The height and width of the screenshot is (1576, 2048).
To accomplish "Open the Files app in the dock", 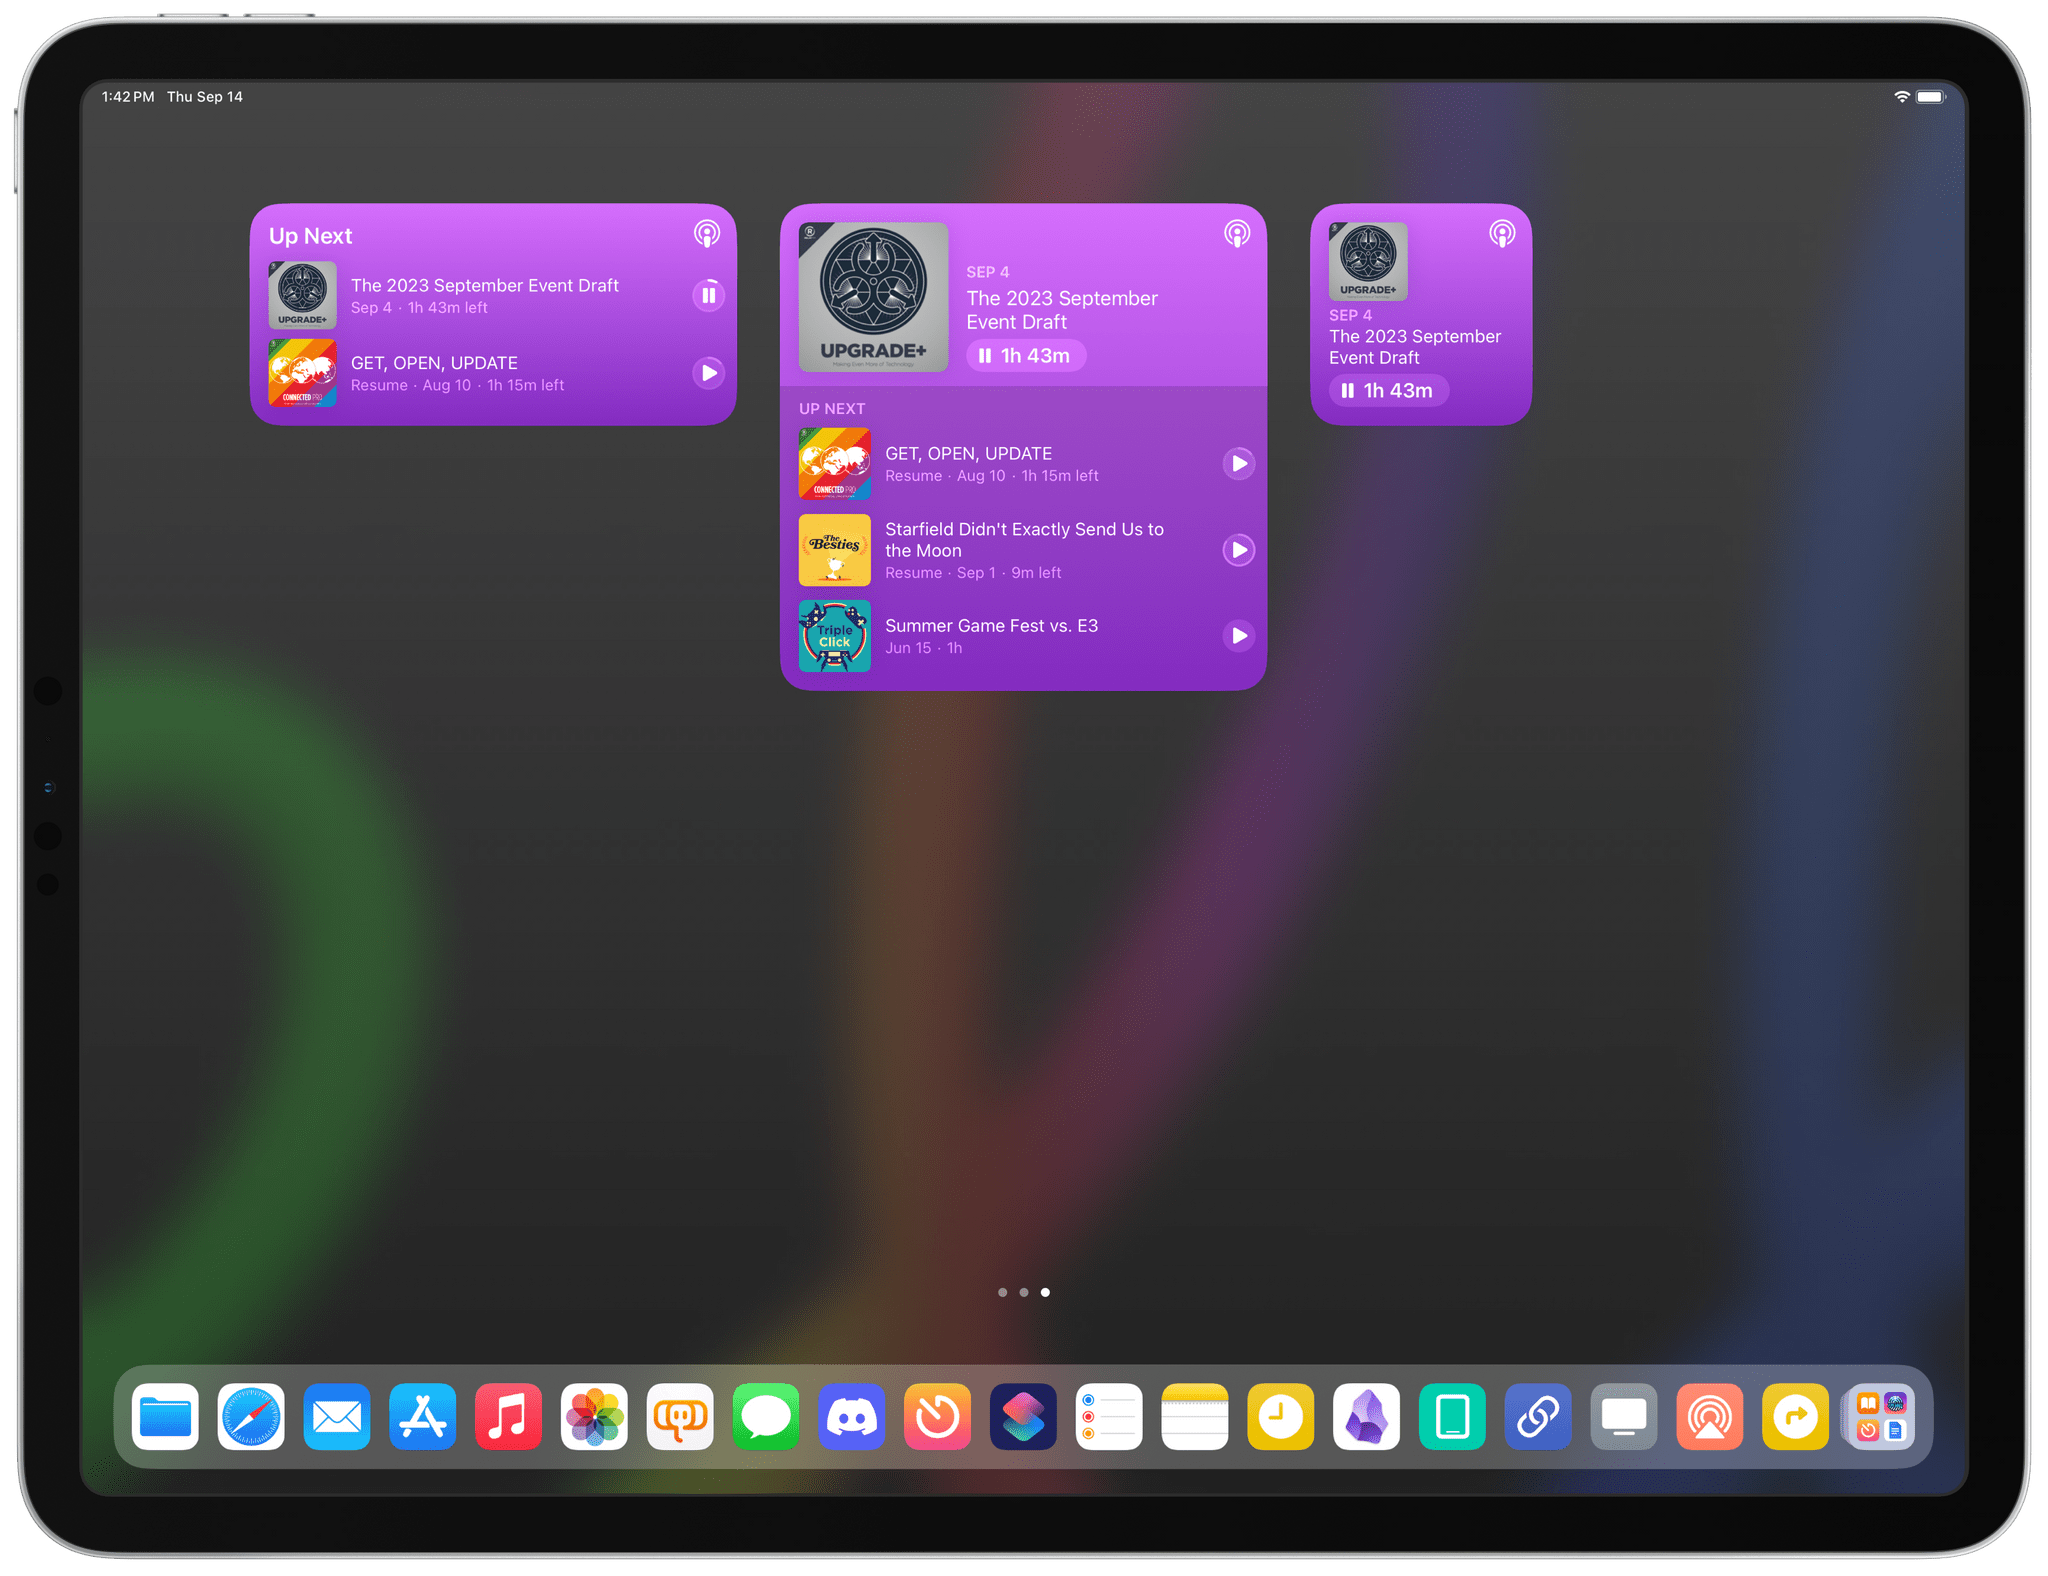I will [x=165, y=1416].
